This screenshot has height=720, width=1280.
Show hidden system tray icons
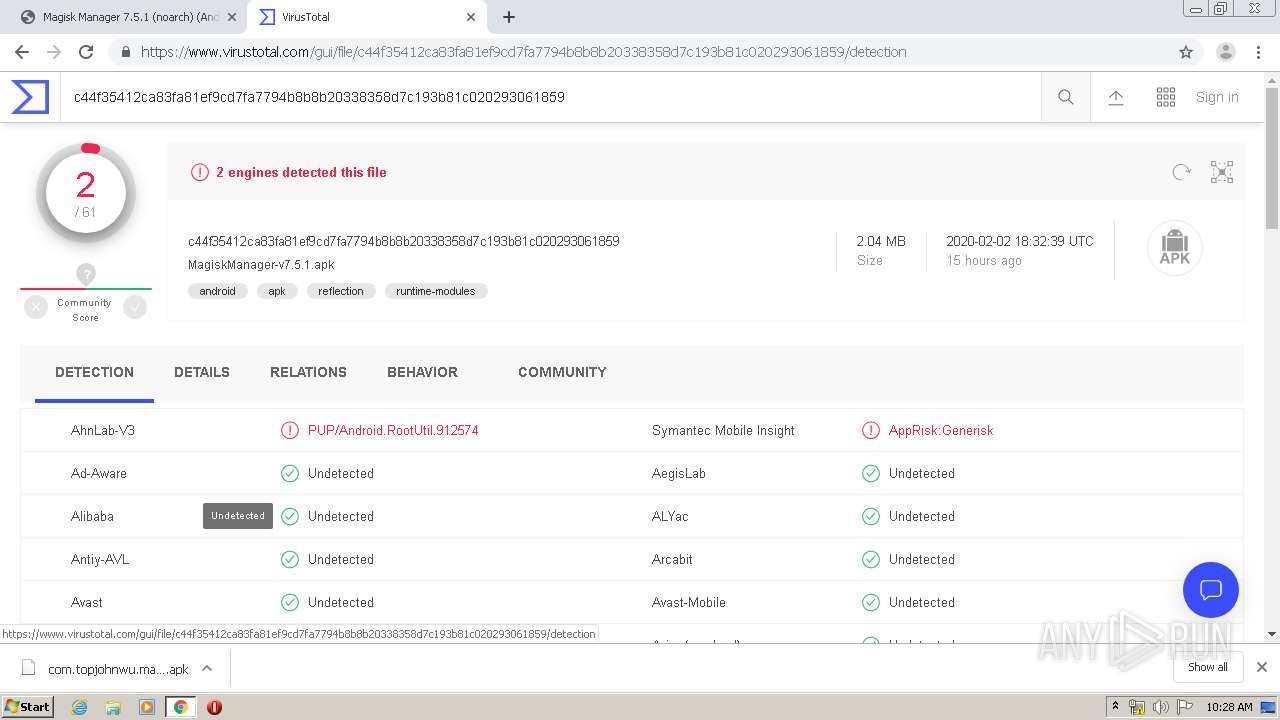[x=1116, y=707]
